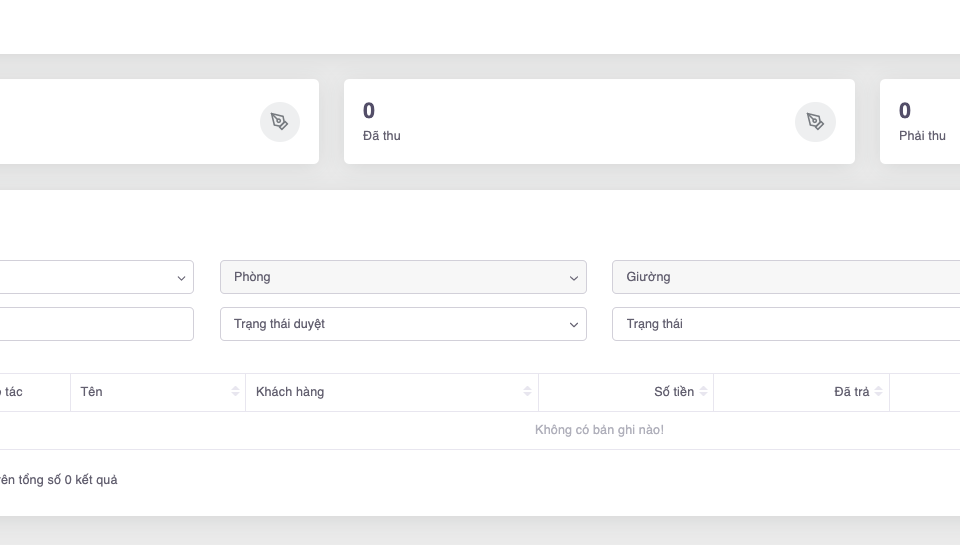Click the sort arrows in the Tên column
Screen dimensions: 960x545
click(236, 392)
